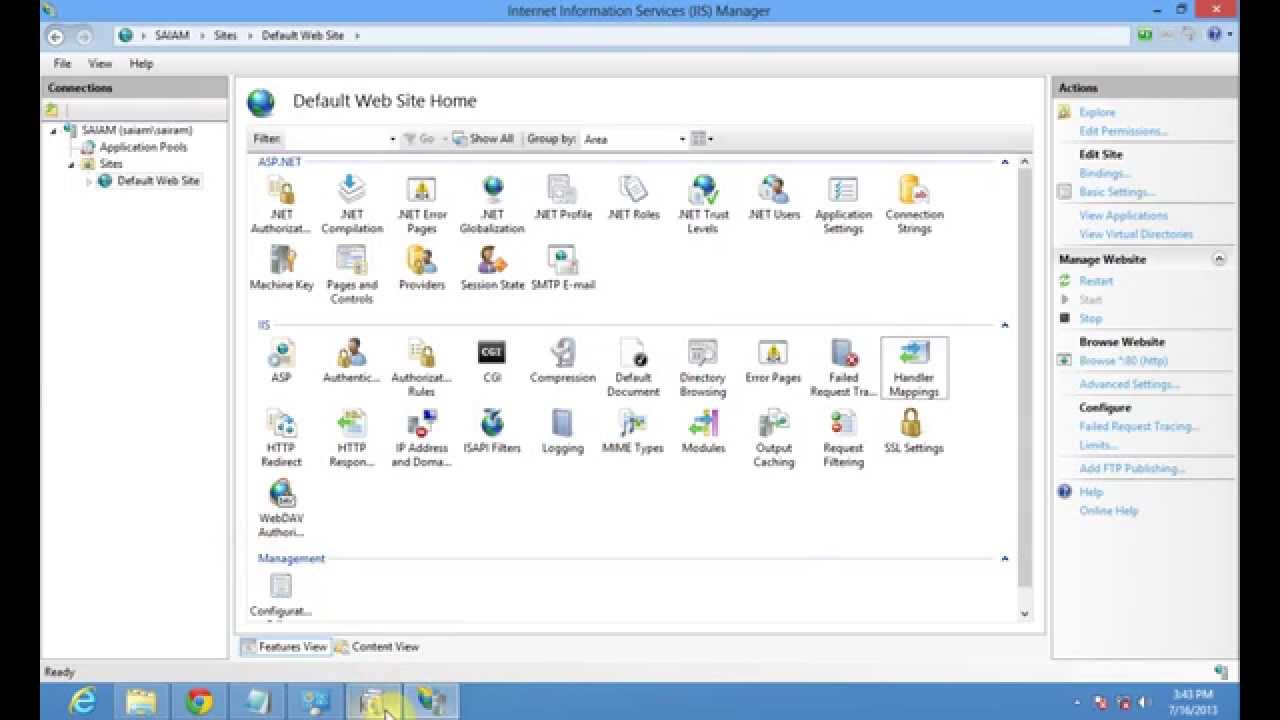Open .NET Authorization Rules feature
1280x720 pixels.
click(x=281, y=204)
